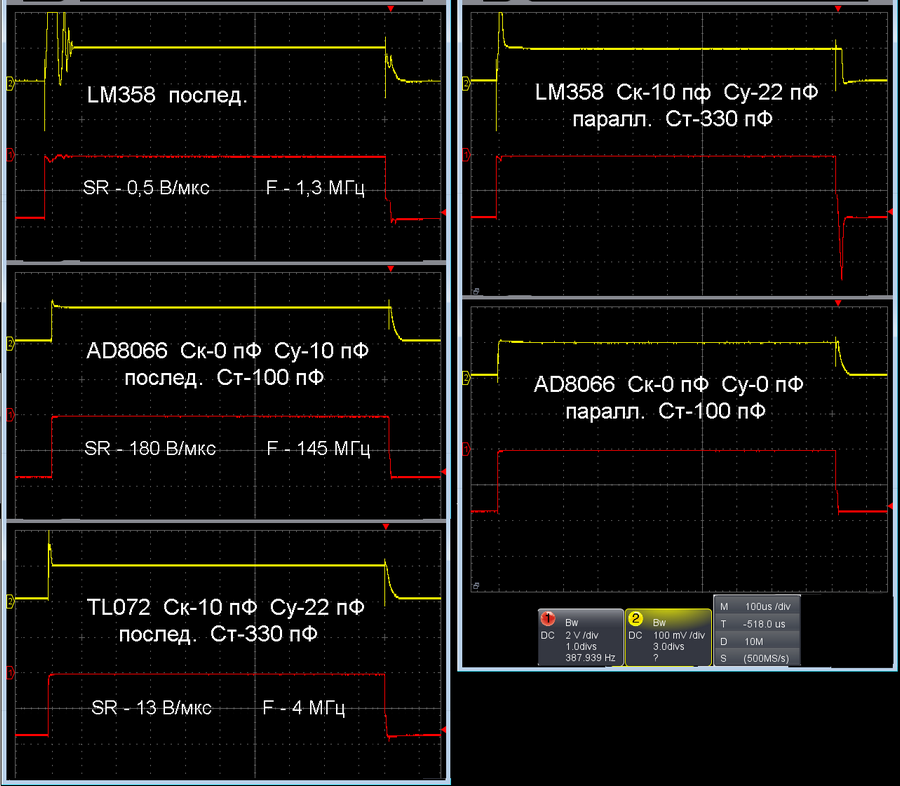The width and height of the screenshot is (900, 786).
Task: Click yellow channel 2 ground marker in TL072 plot
Action: (x=10, y=601)
